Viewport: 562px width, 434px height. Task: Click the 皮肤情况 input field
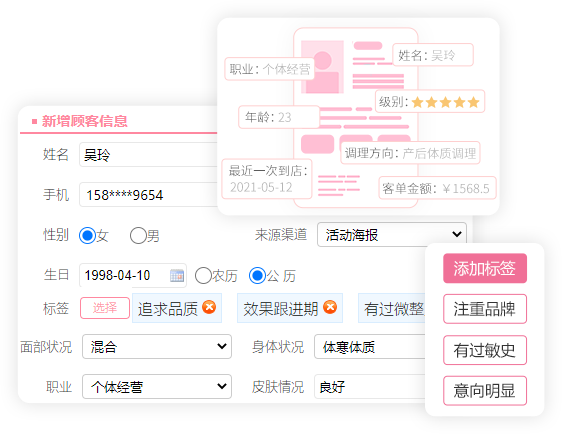point(370,387)
